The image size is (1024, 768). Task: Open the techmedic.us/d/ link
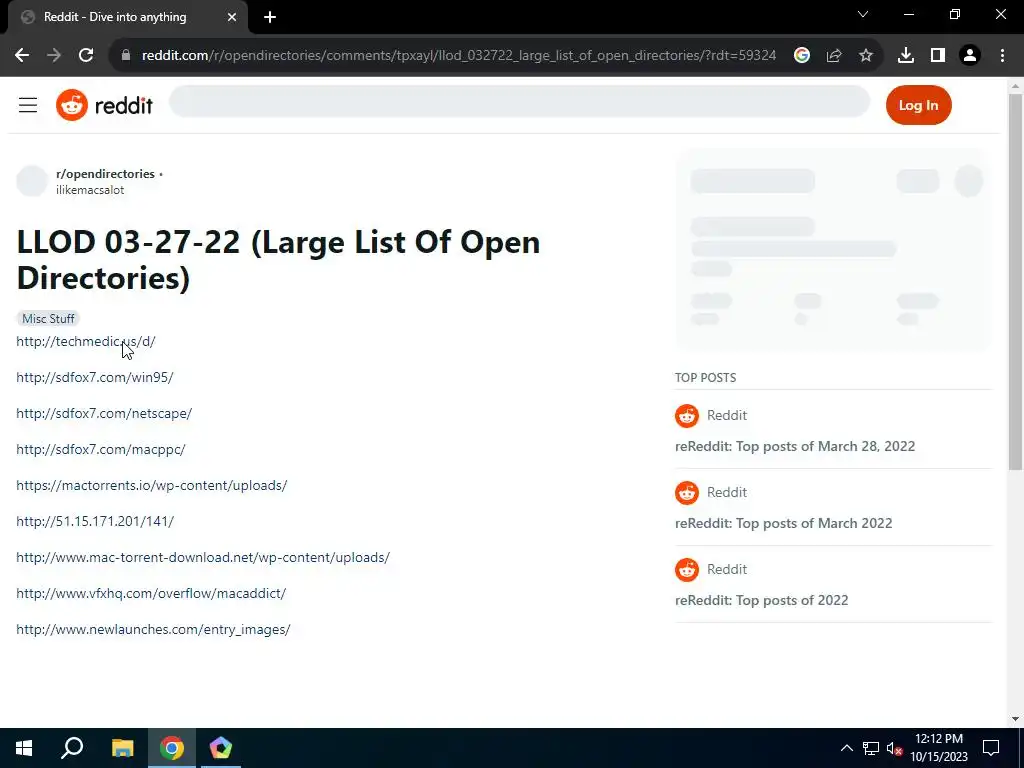pyautogui.click(x=86, y=342)
